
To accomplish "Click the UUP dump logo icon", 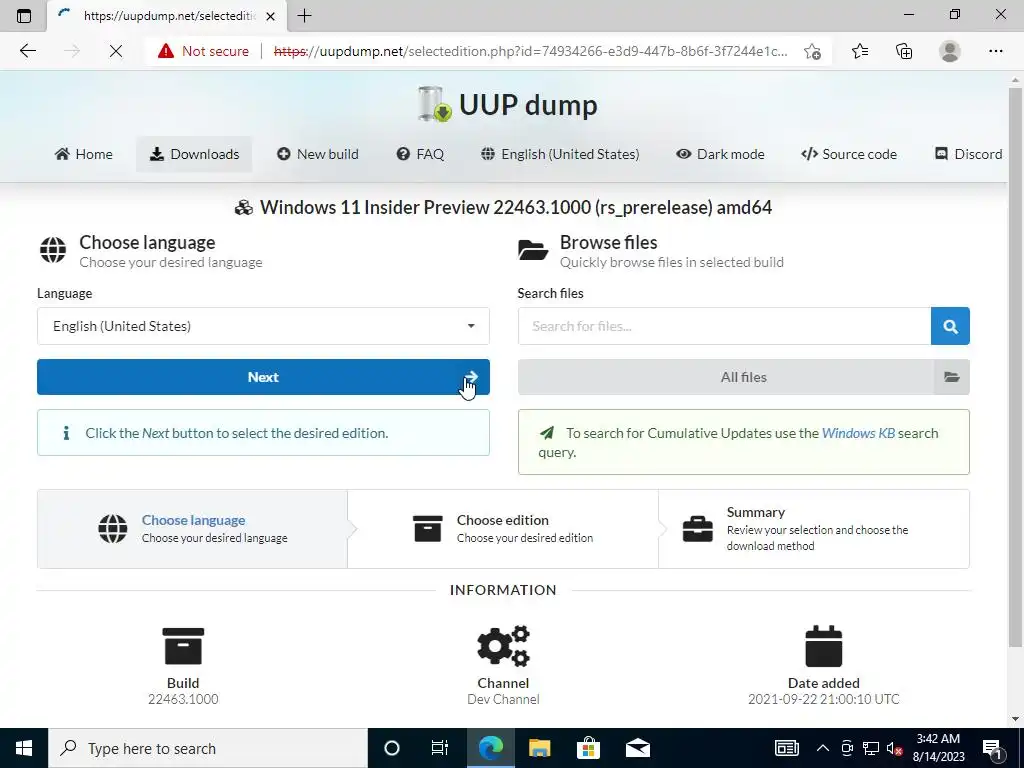I will pyautogui.click(x=434, y=104).
